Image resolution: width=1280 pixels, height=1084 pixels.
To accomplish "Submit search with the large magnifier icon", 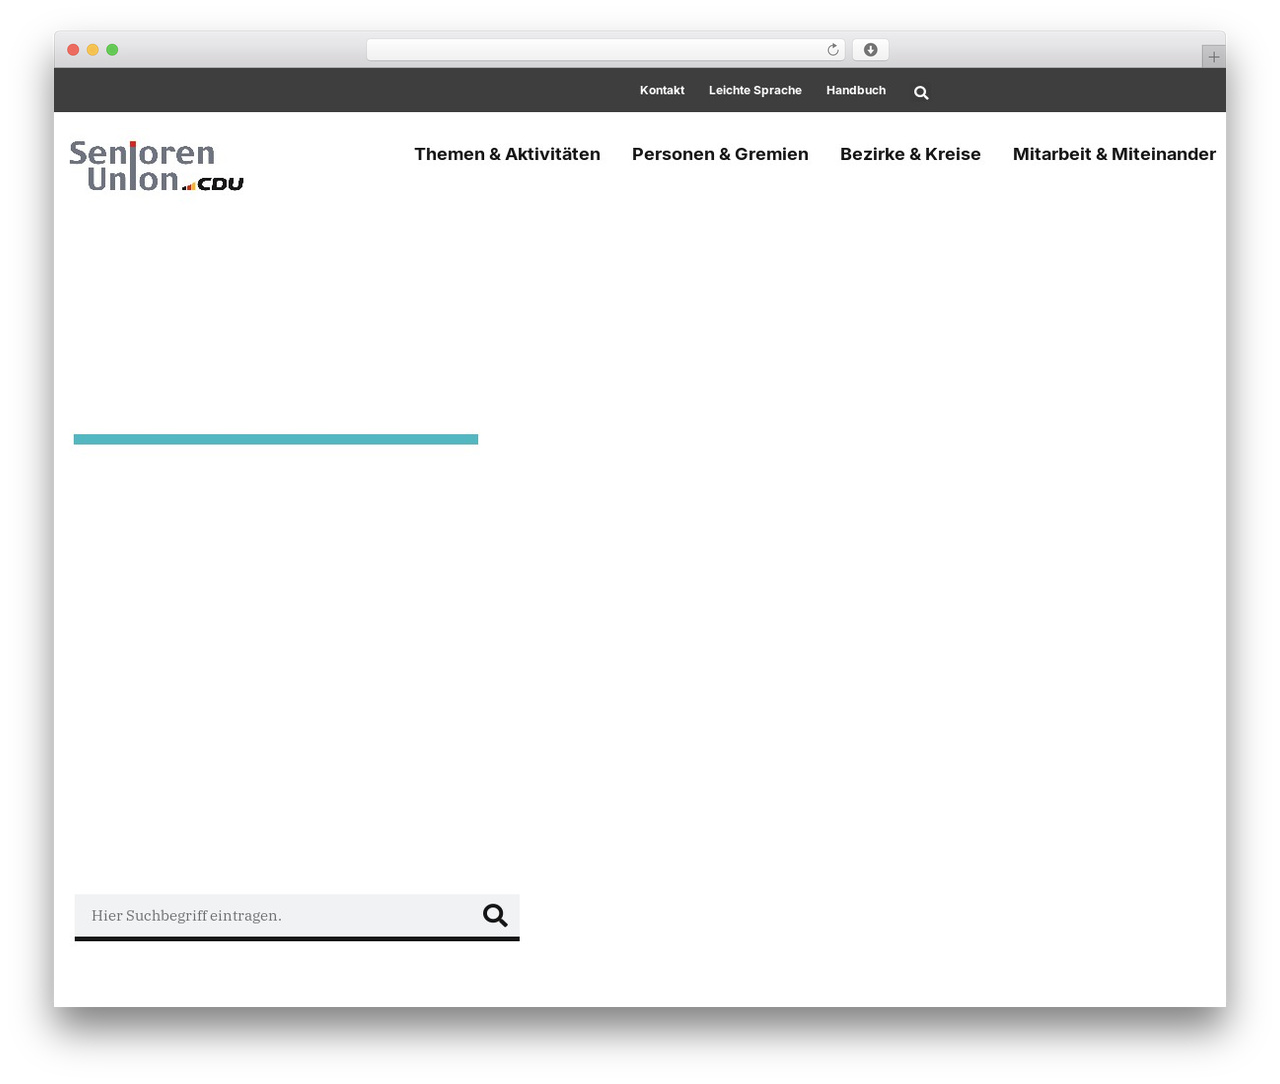I will coord(495,915).
